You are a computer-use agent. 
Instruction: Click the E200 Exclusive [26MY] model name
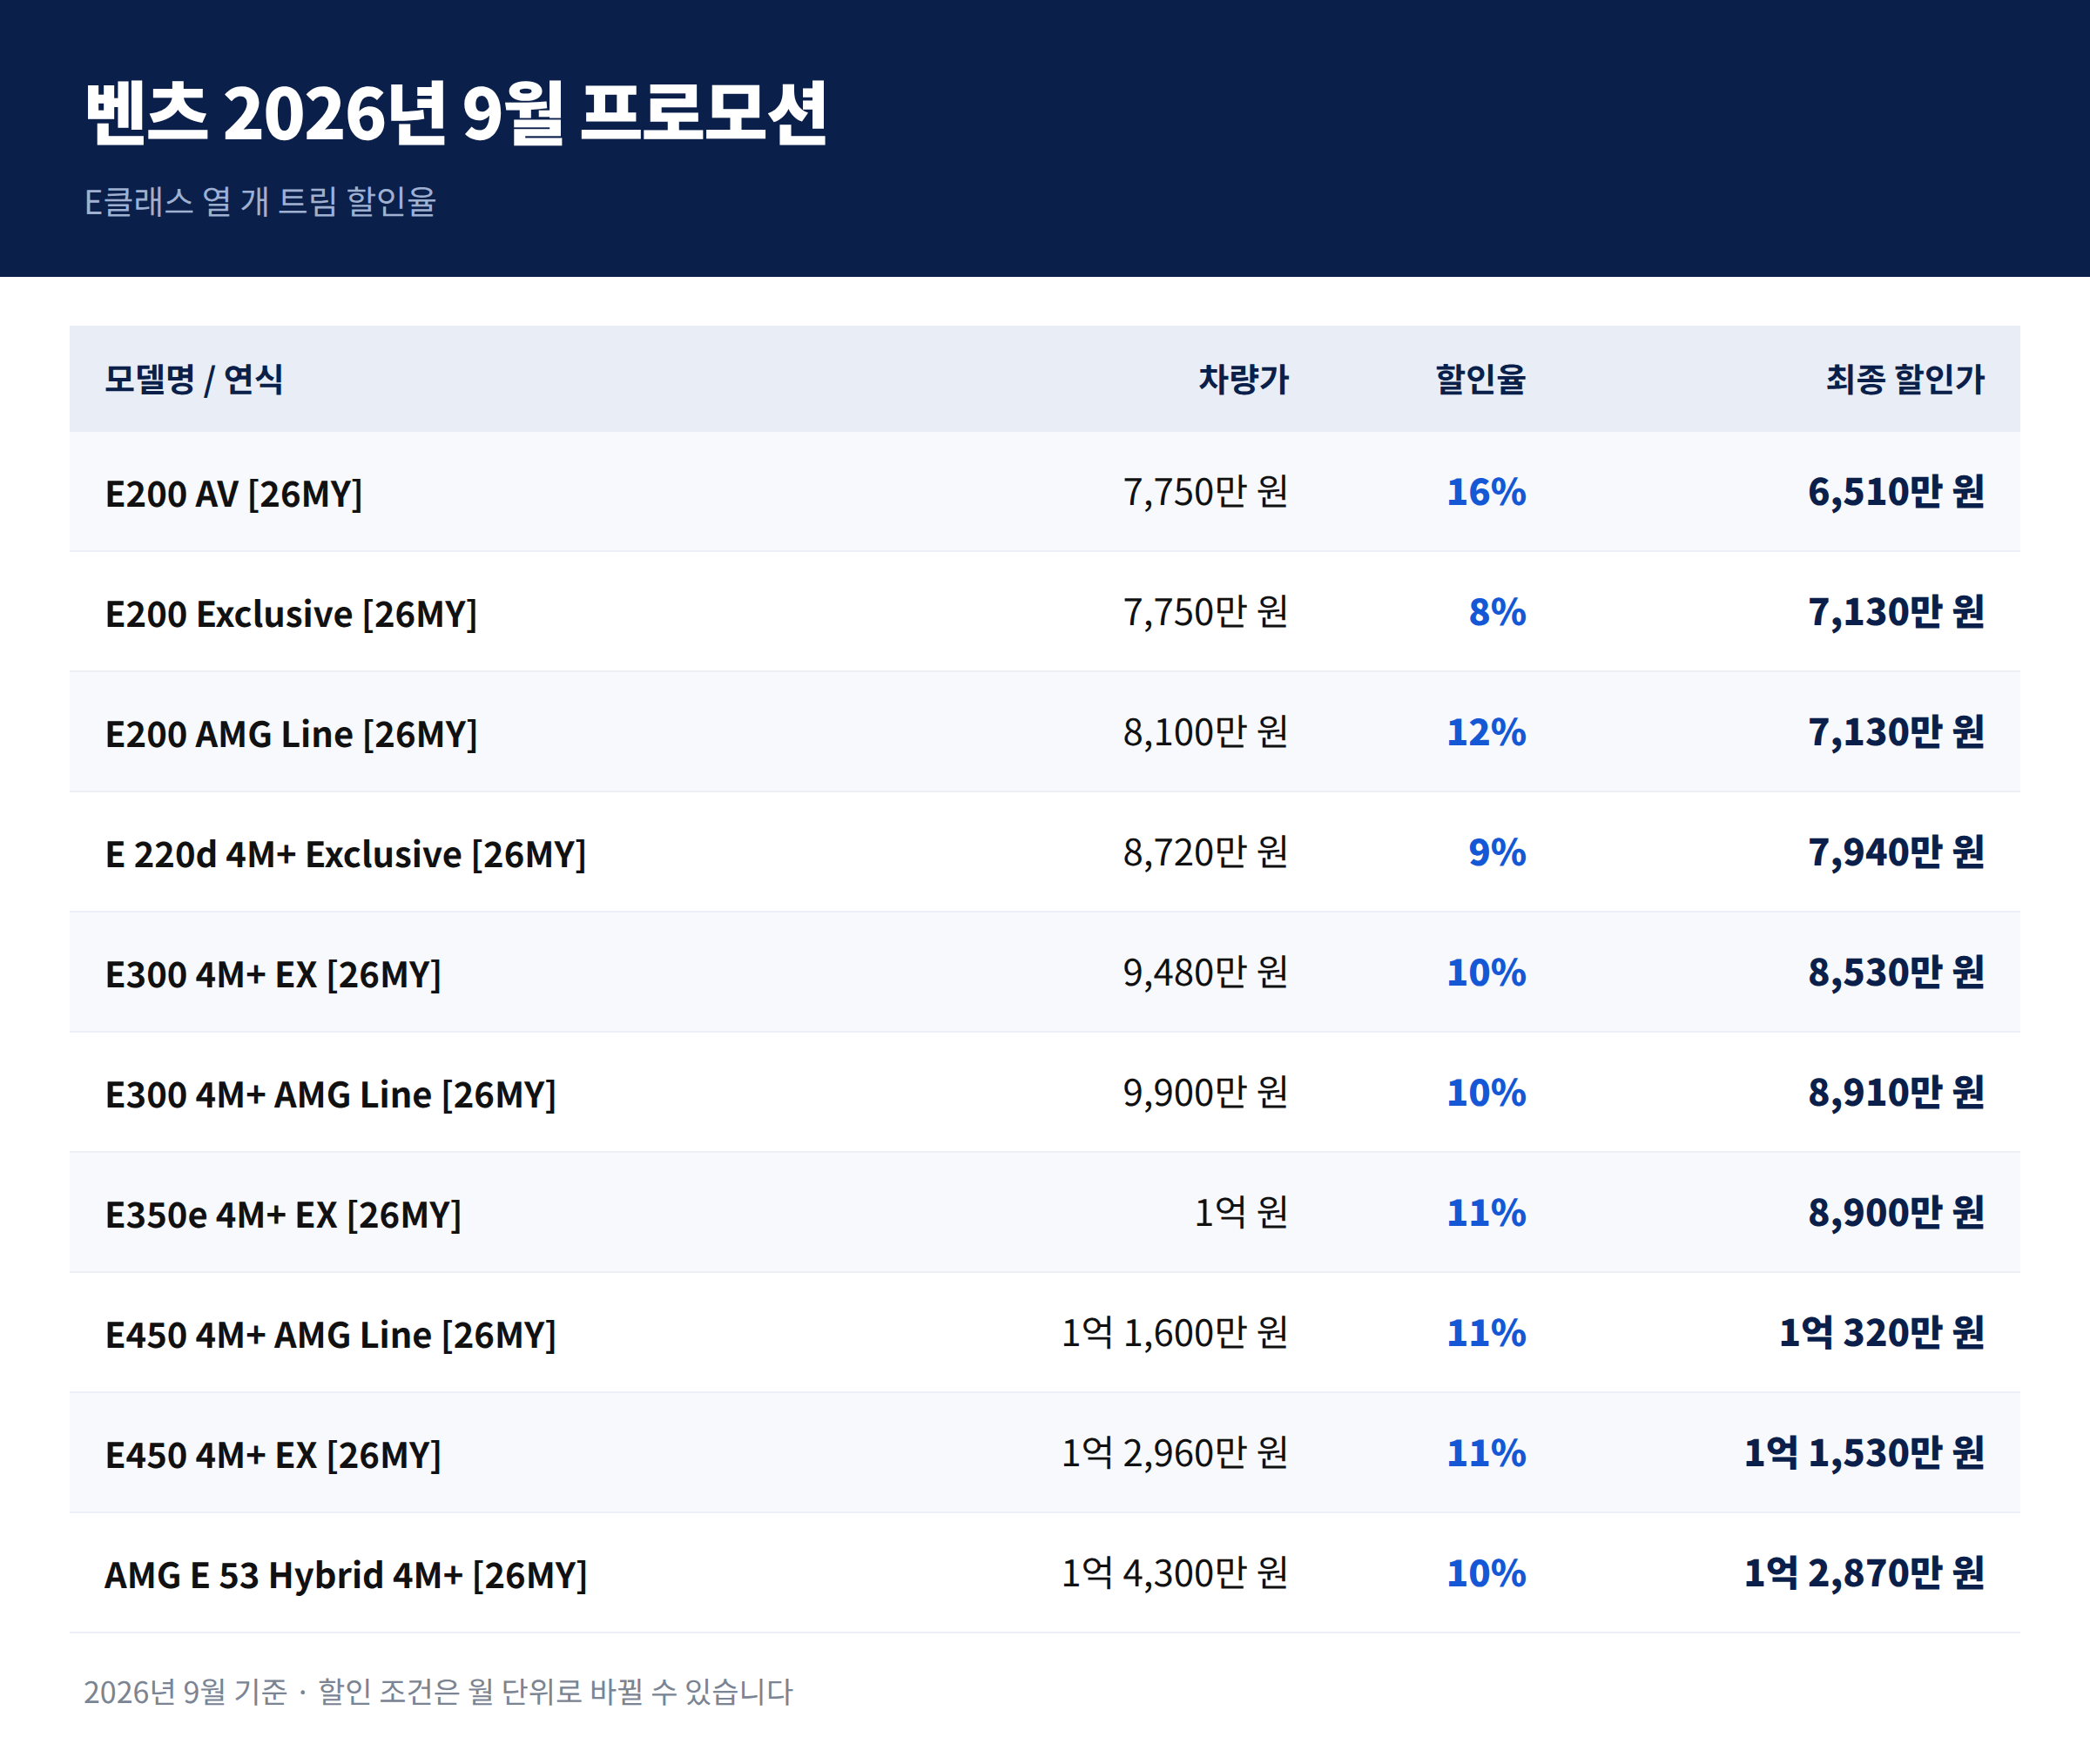pyautogui.click(x=291, y=613)
